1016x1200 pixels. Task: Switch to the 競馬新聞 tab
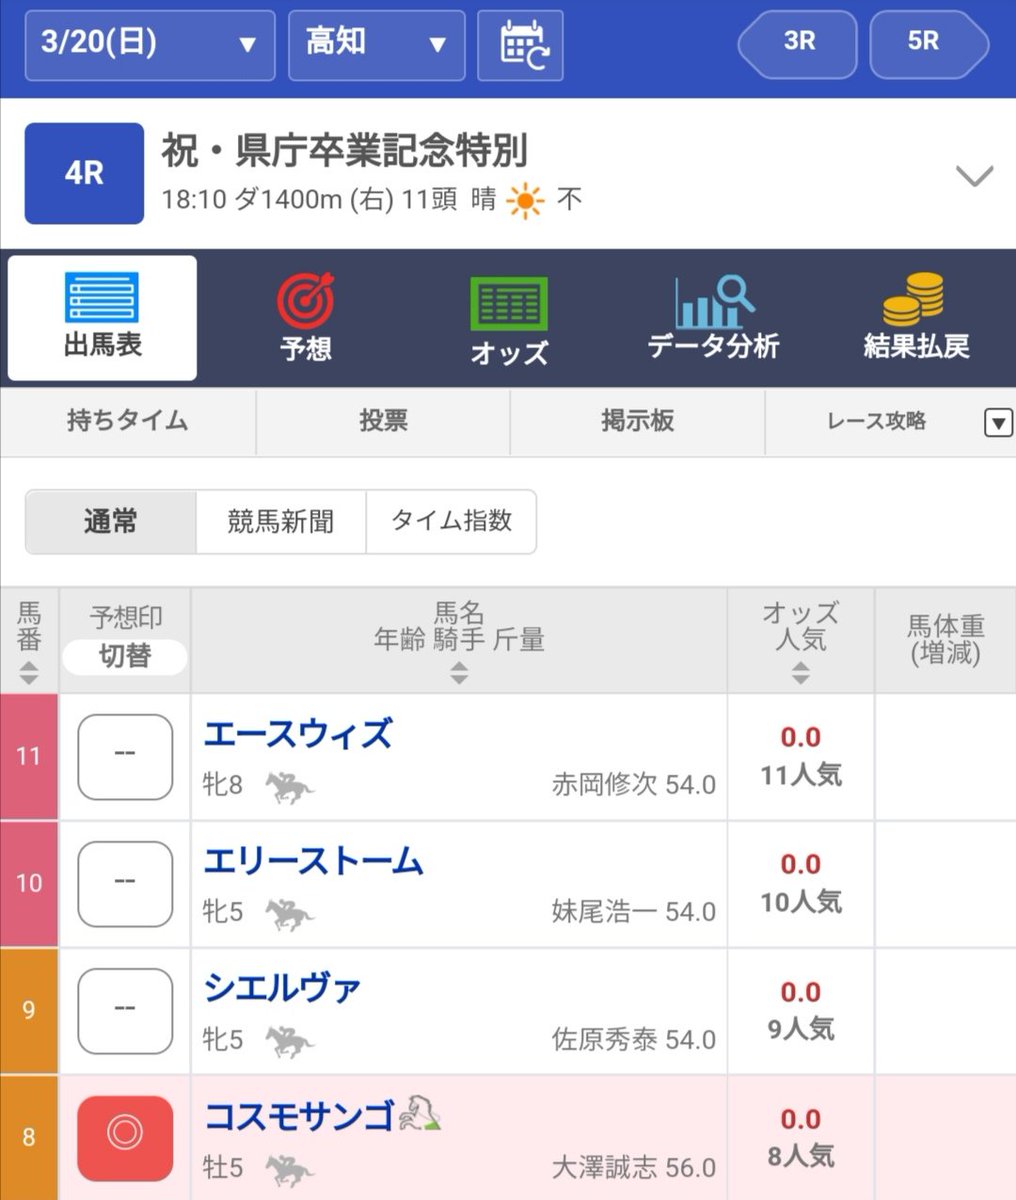(x=279, y=521)
